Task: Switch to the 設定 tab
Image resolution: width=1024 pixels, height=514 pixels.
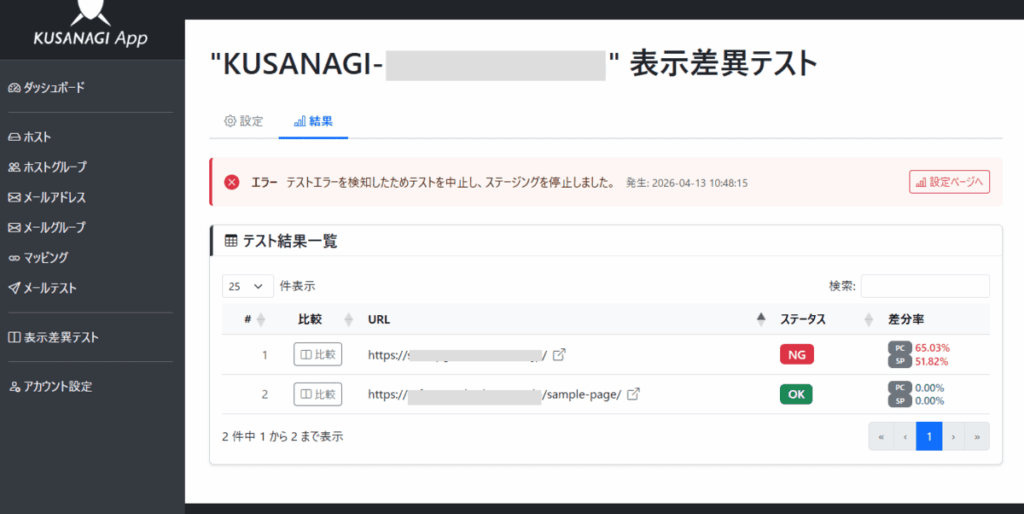Action: tap(243, 121)
